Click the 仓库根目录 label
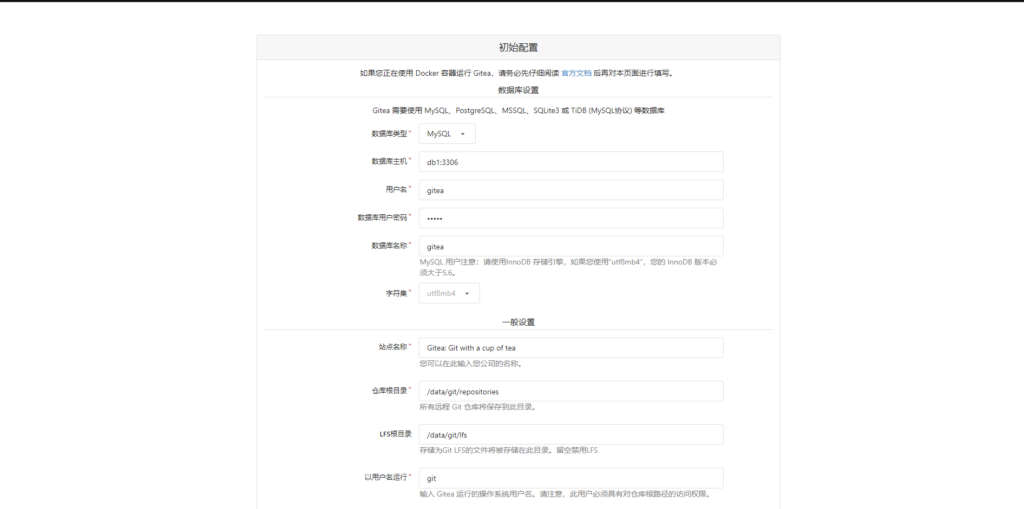This screenshot has height=509, width=1024. 389,390
